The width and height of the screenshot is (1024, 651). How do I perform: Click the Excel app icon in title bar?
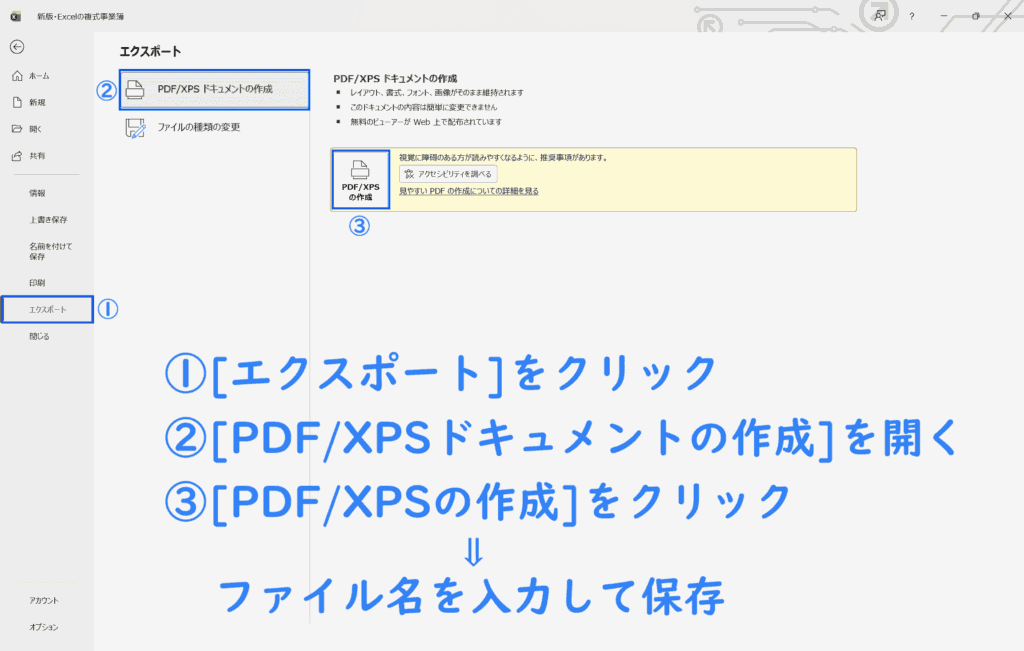click(15, 17)
